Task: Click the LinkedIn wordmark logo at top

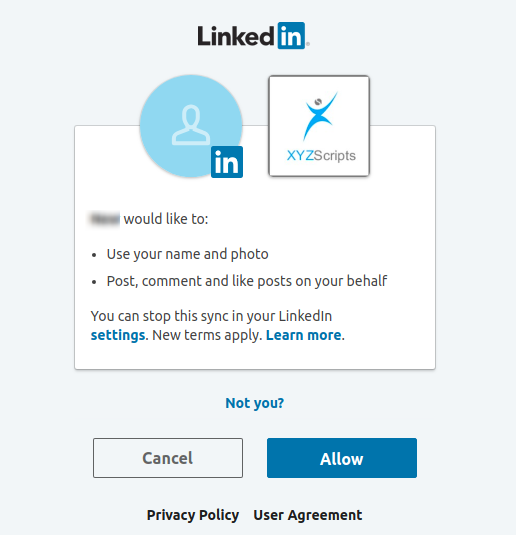Action: [x=253, y=36]
